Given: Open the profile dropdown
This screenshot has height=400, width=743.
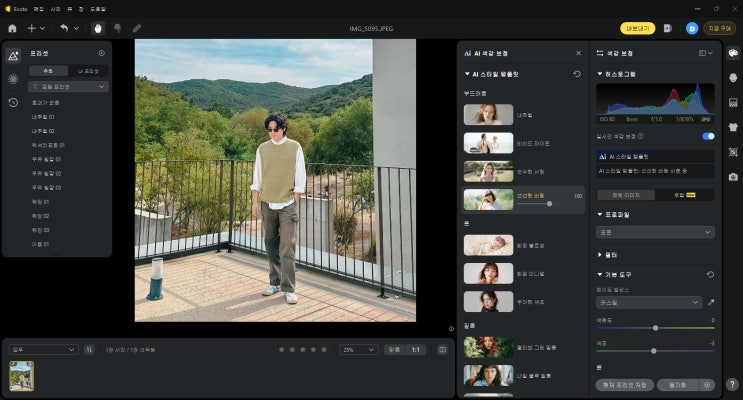Looking at the screenshot, I should pos(655,232).
